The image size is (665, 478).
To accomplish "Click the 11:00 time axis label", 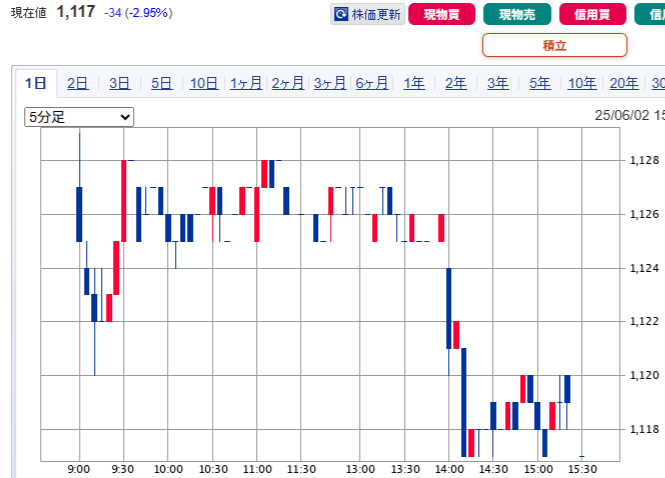I will [x=257, y=470].
